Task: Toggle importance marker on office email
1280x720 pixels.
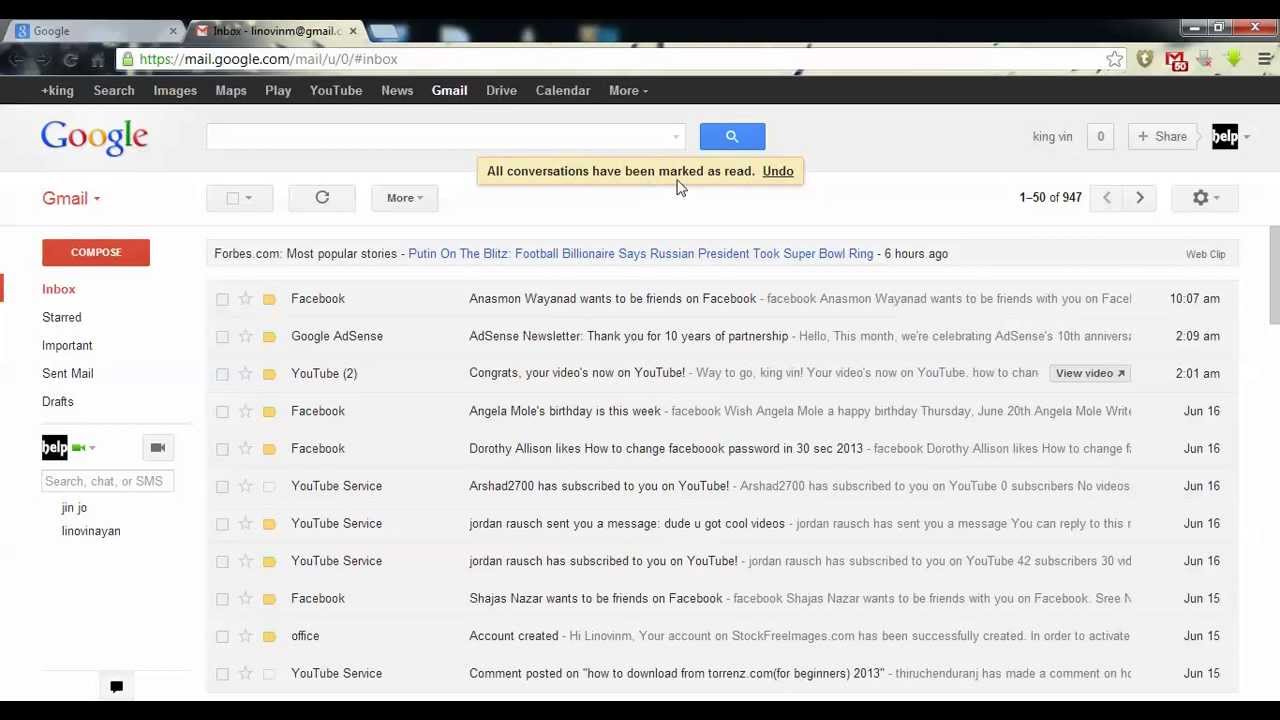Action: [269, 636]
